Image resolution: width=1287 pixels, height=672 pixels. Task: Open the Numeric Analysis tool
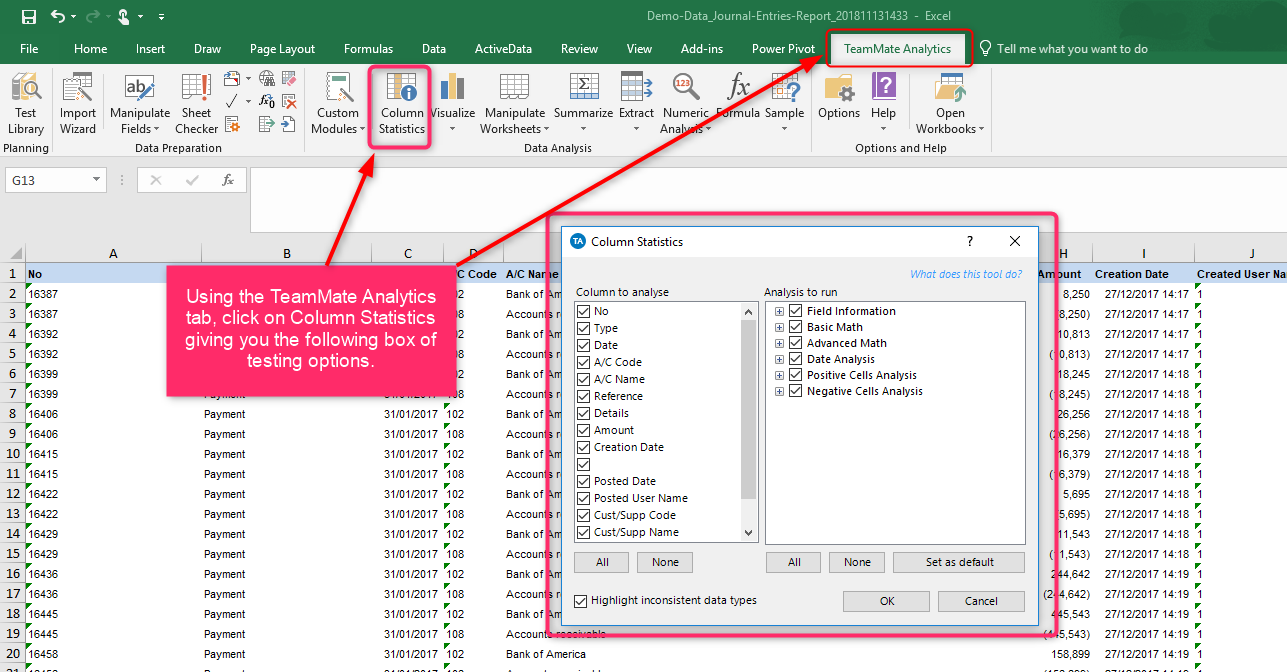(x=685, y=104)
